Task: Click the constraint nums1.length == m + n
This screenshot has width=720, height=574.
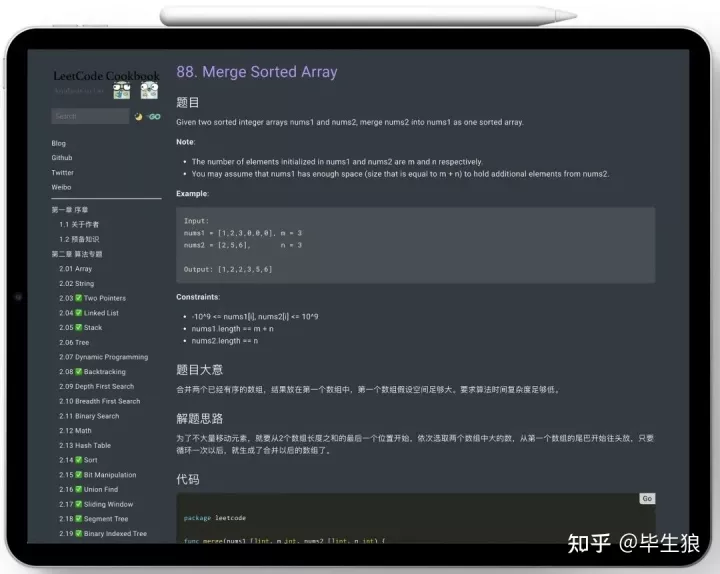Action: tap(232, 329)
